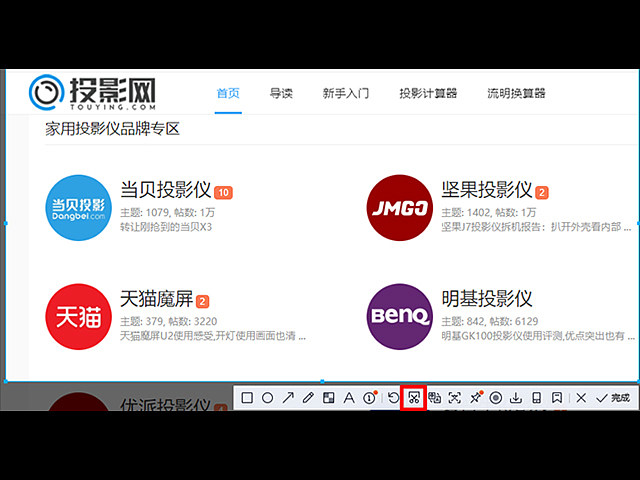Click the Dangbei blue brand logo

click(78, 208)
